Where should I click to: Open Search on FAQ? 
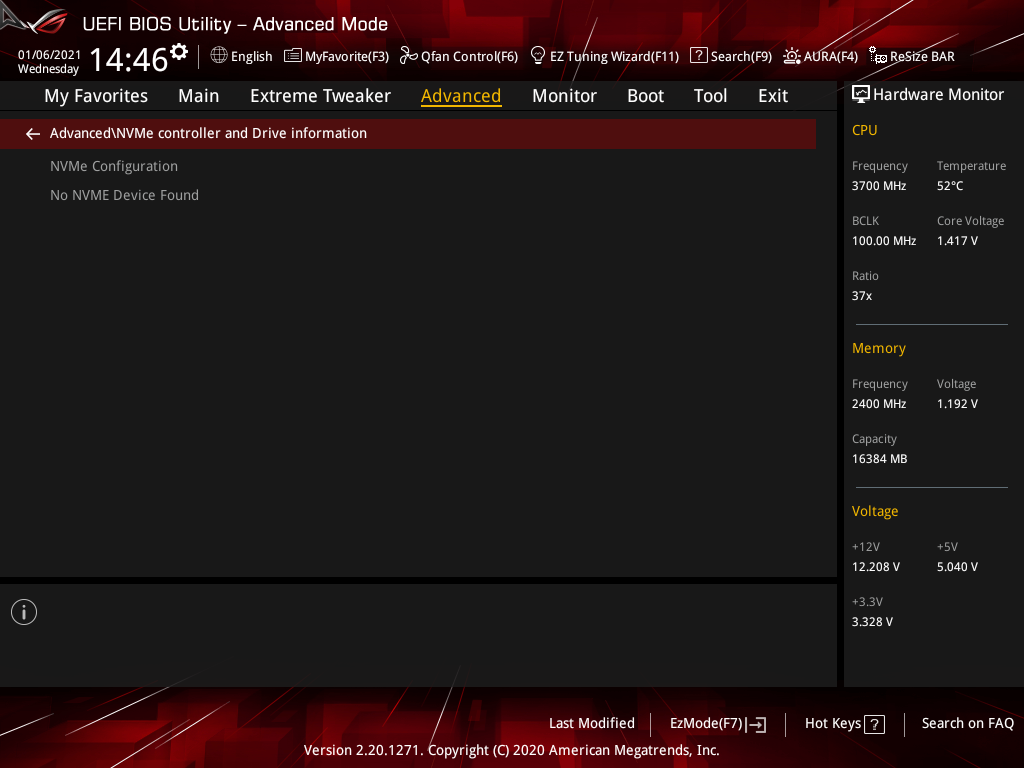[967, 724]
